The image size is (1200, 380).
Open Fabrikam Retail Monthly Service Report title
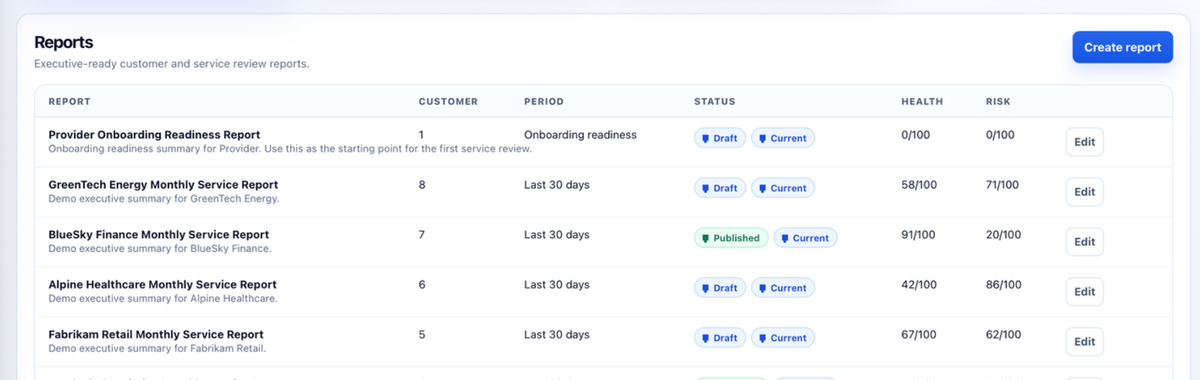[156, 335]
